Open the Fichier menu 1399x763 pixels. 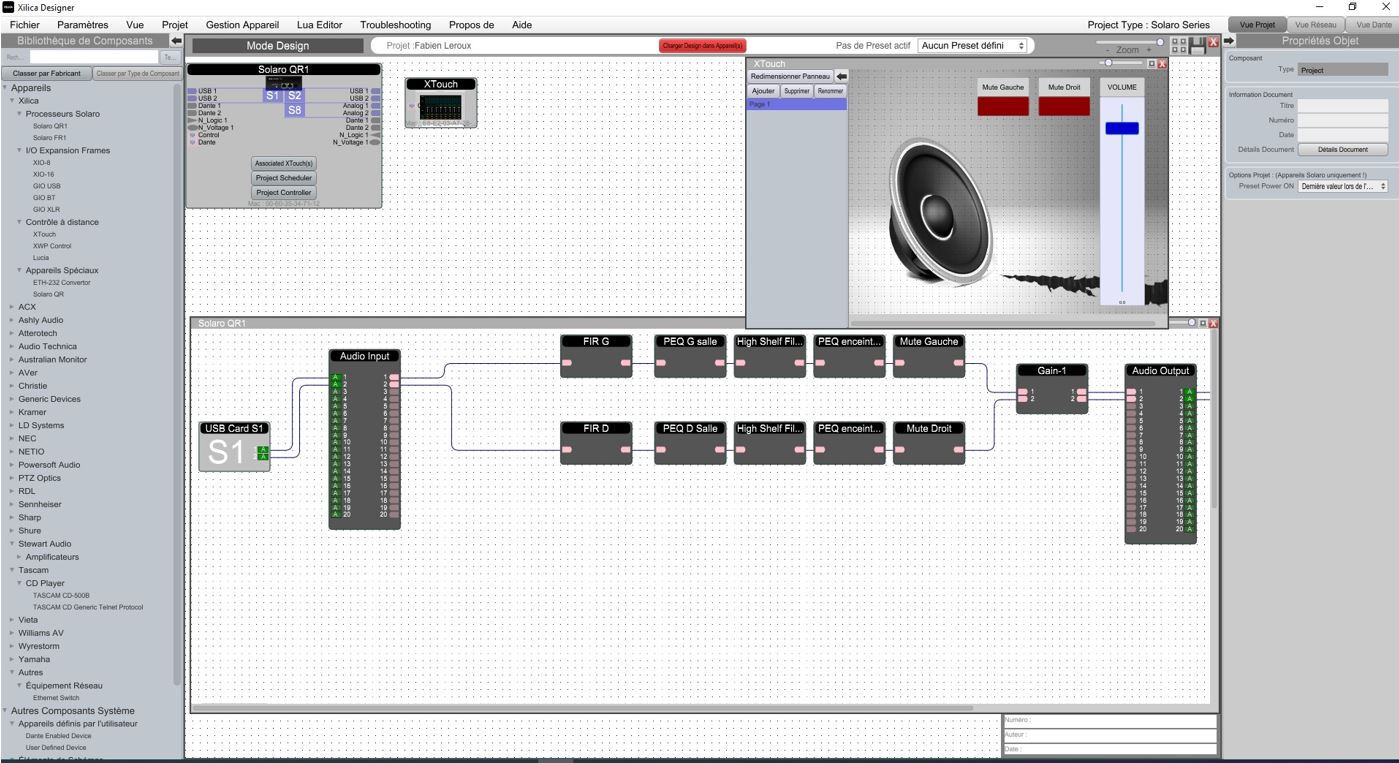(x=24, y=25)
